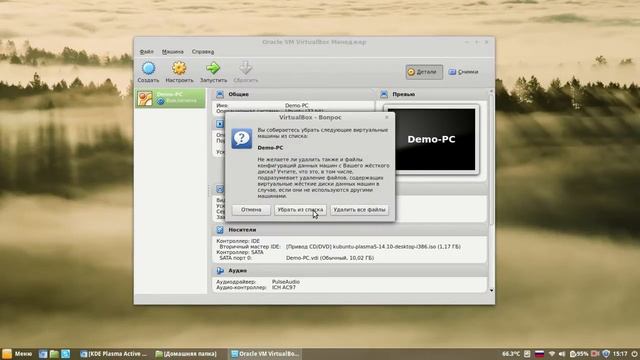640x360 pixels.
Task: Switch to Детали view
Action: coord(424,72)
